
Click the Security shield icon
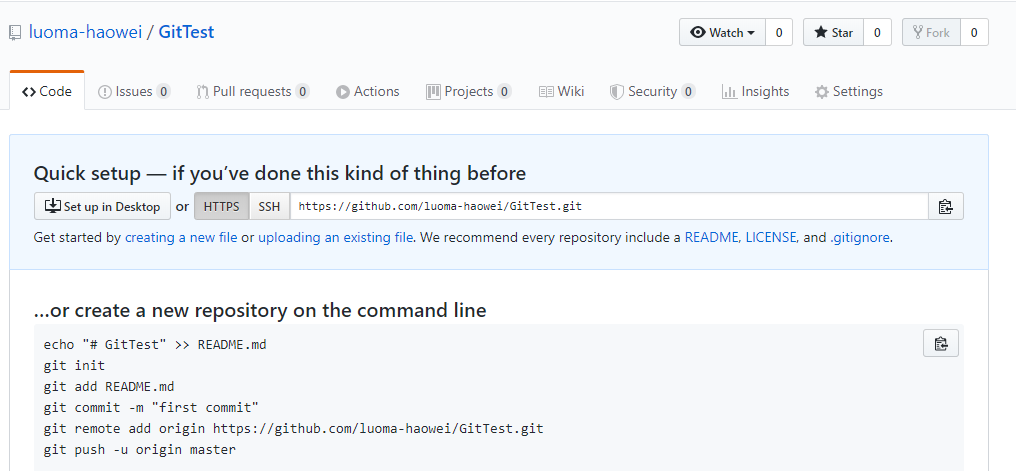[x=616, y=92]
